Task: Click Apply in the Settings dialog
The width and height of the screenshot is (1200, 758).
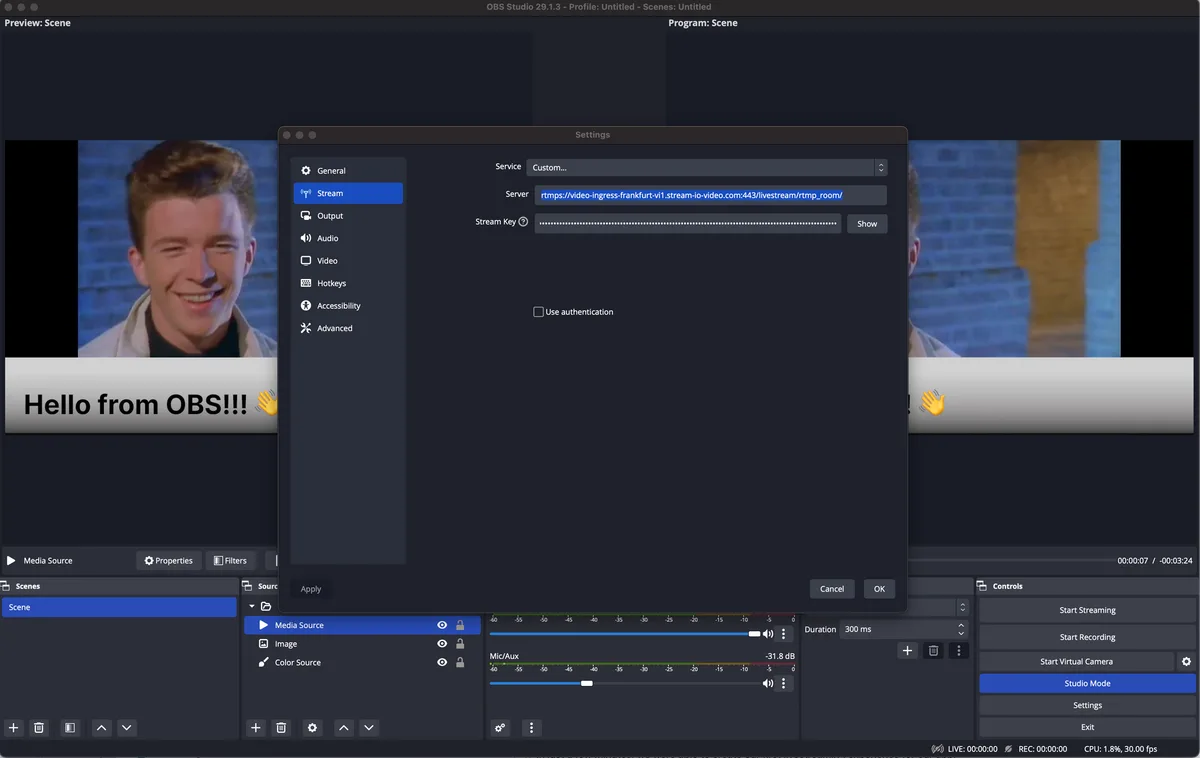Action: tap(311, 589)
